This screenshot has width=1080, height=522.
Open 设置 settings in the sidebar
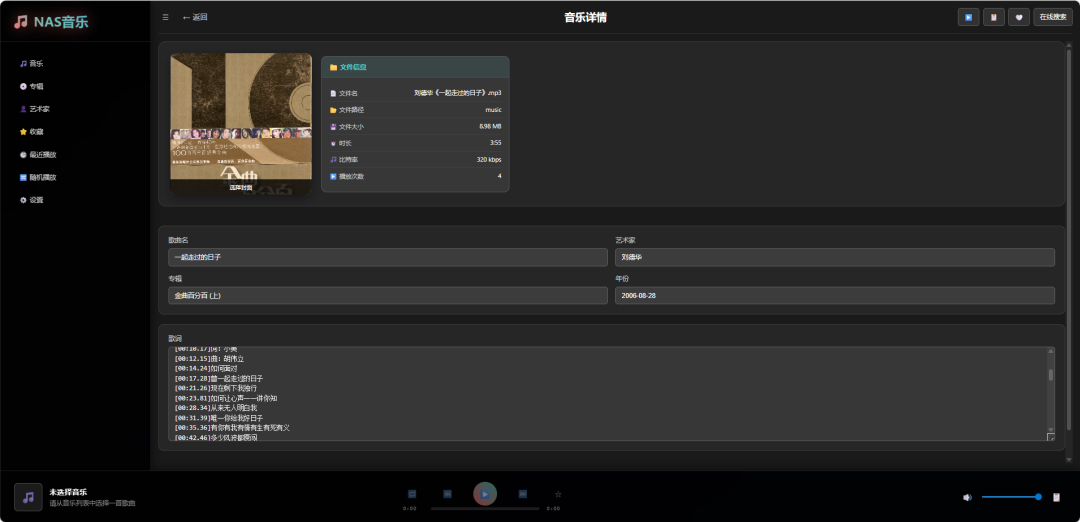click(35, 200)
